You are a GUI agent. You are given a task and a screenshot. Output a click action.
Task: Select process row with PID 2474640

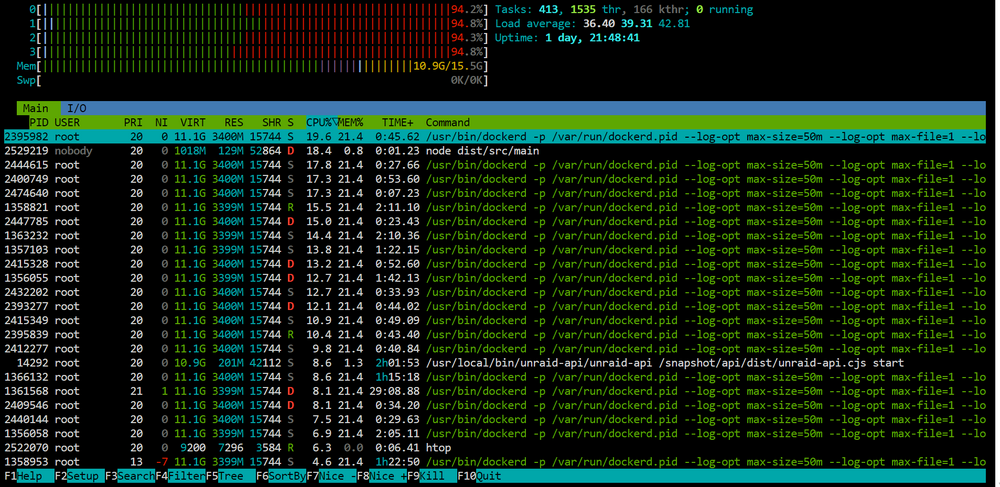click(496, 193)
